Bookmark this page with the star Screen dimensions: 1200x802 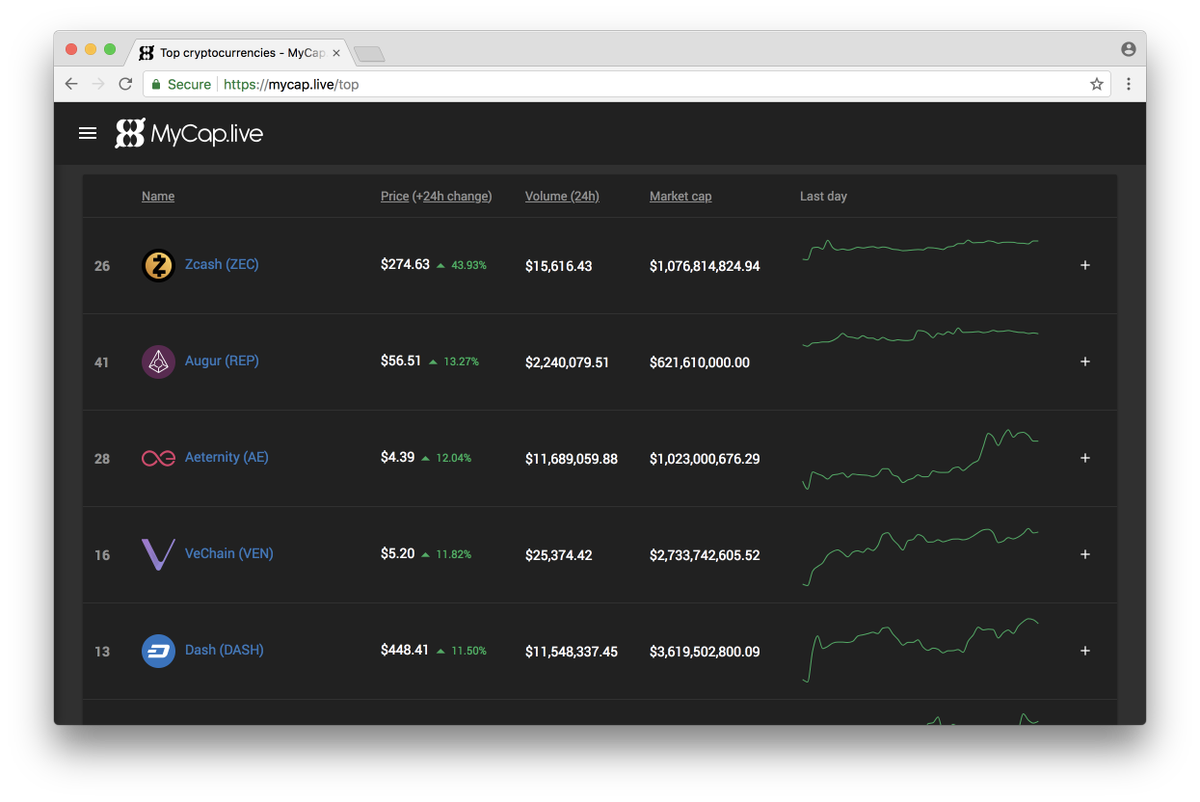1097,84
